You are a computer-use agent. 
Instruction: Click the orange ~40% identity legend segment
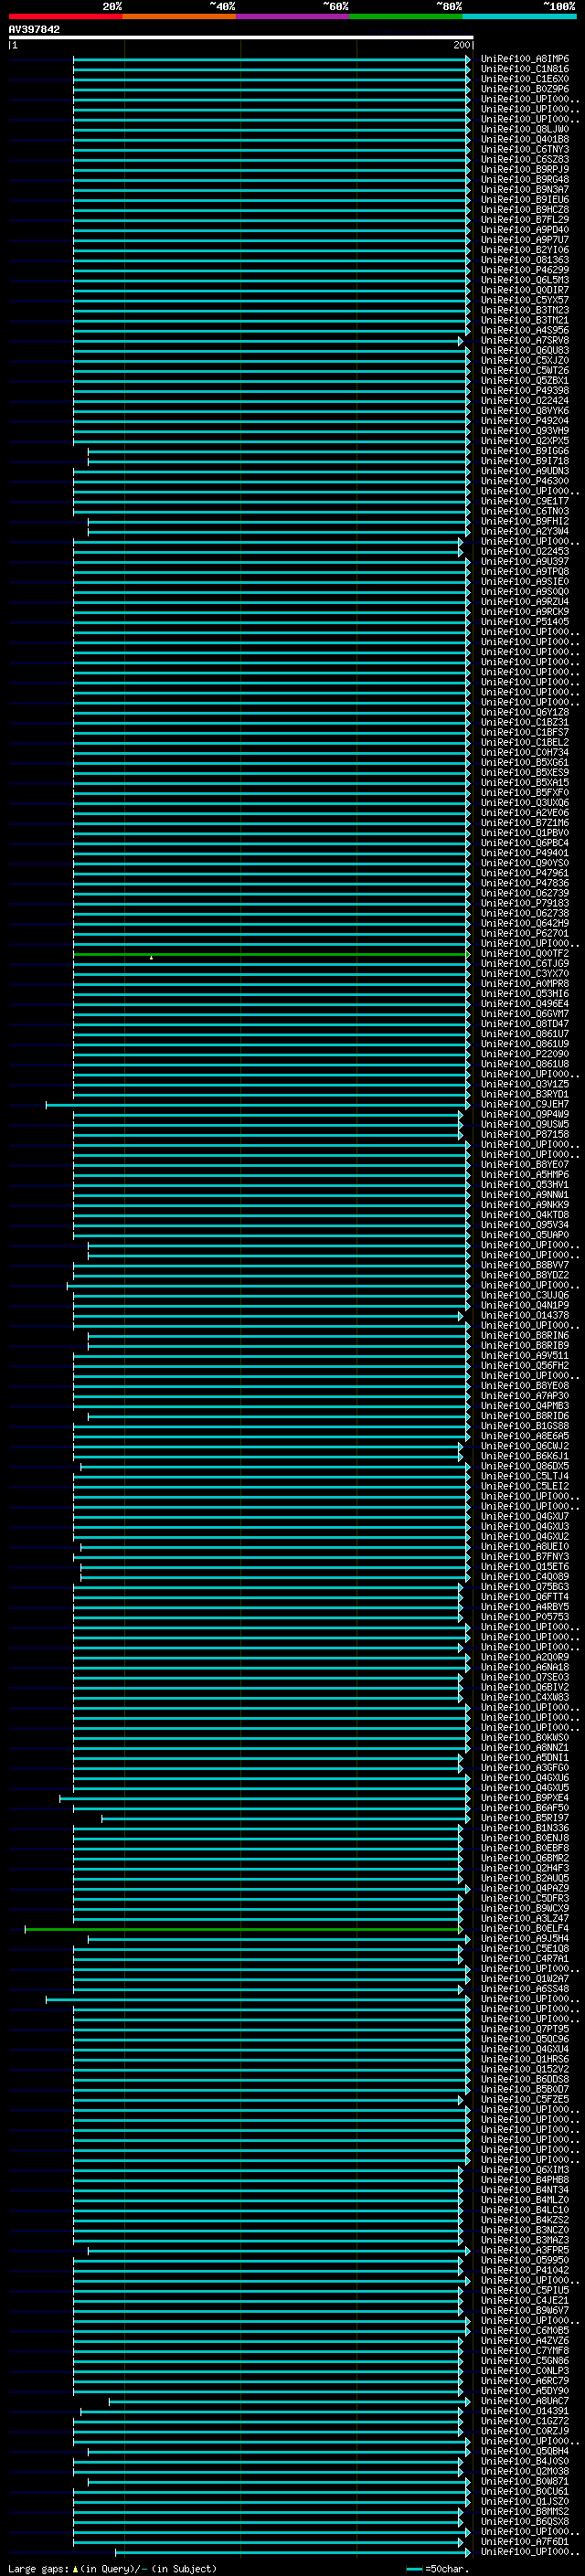[180, 16]
